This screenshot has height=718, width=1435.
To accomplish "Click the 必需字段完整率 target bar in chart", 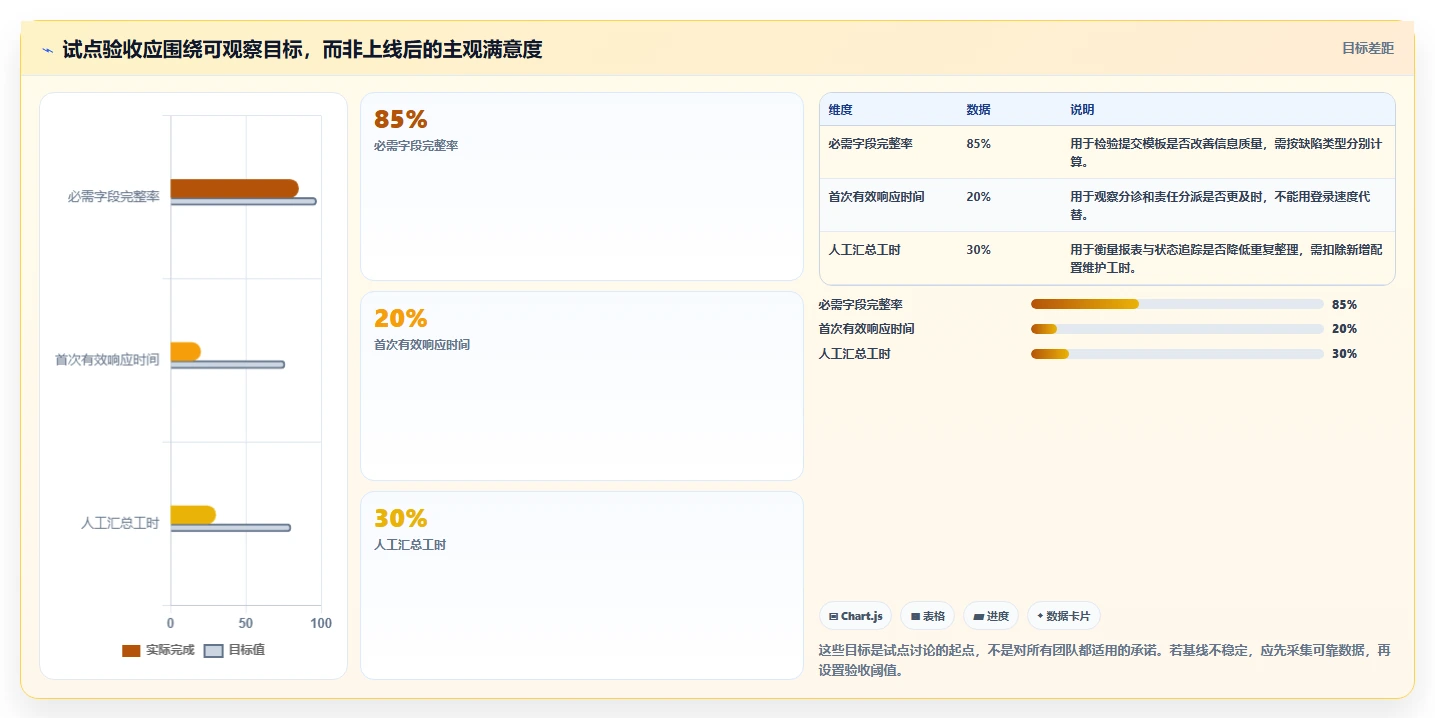I will point(243,201).
